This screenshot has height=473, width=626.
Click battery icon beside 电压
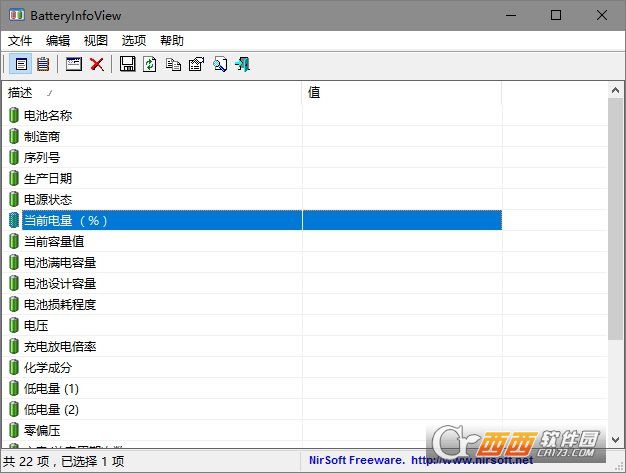14,325
